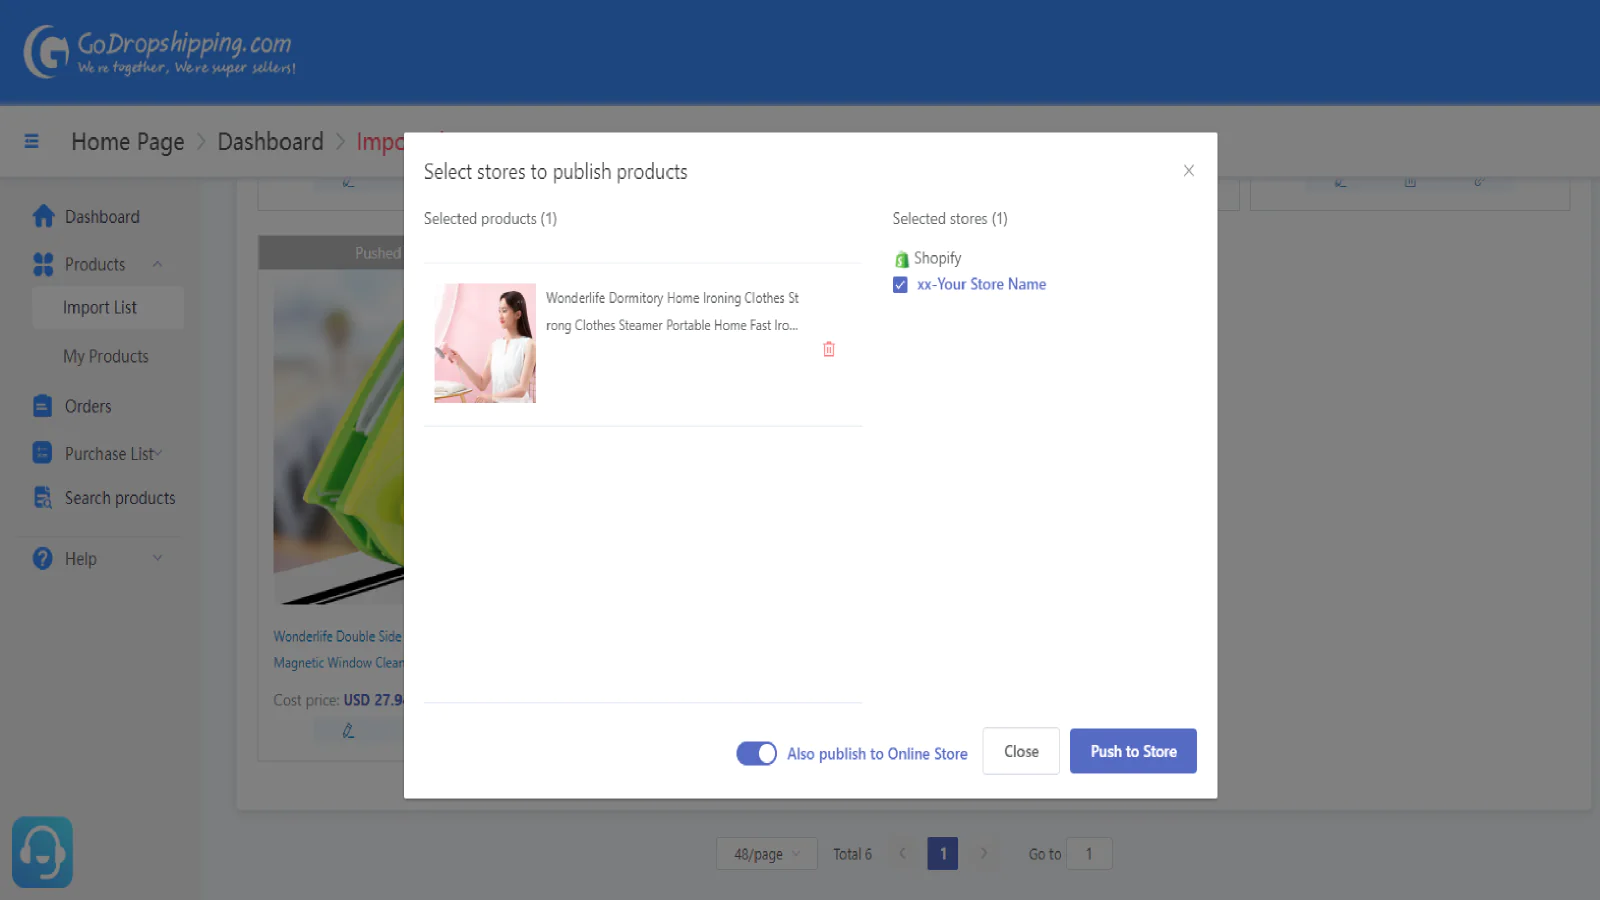The height and width of the screenshot is (900, 1600).
Task: Expand the Help menu chevron
Action: point(157,558)
